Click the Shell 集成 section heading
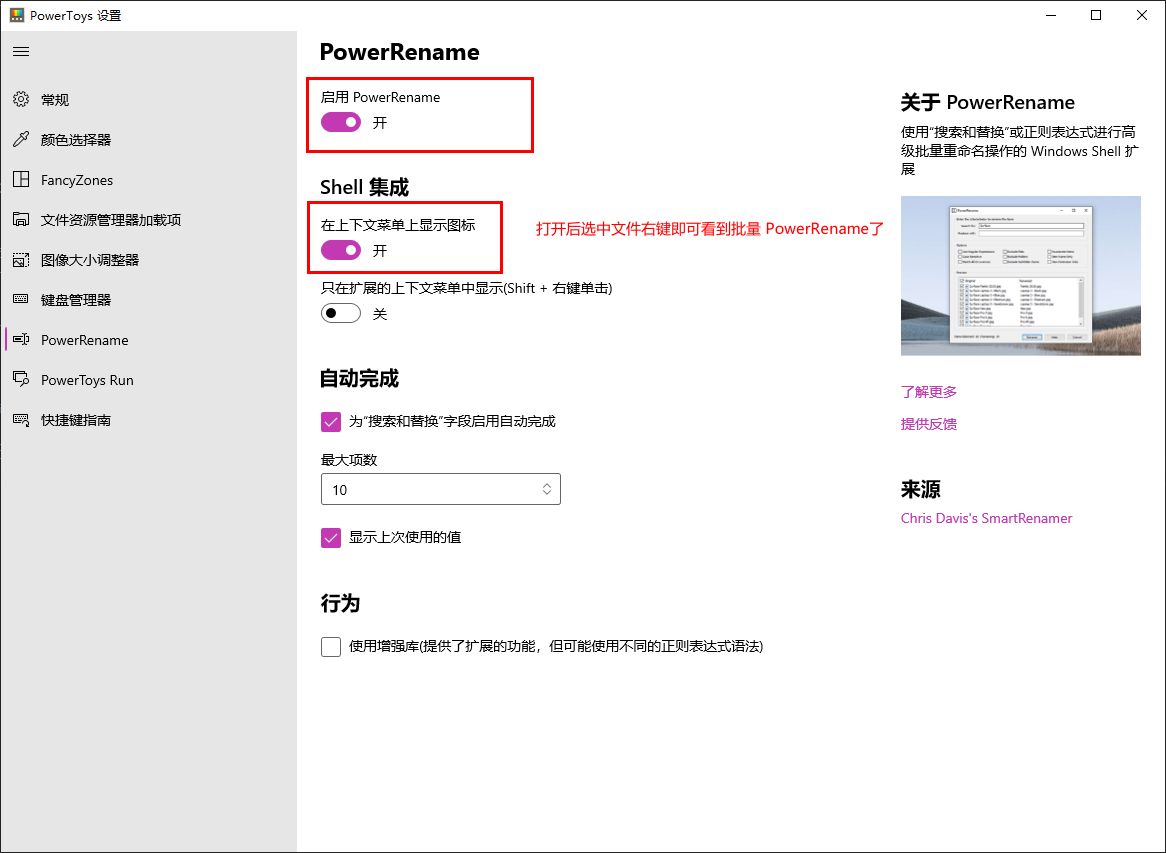 (x=364, y=187)
